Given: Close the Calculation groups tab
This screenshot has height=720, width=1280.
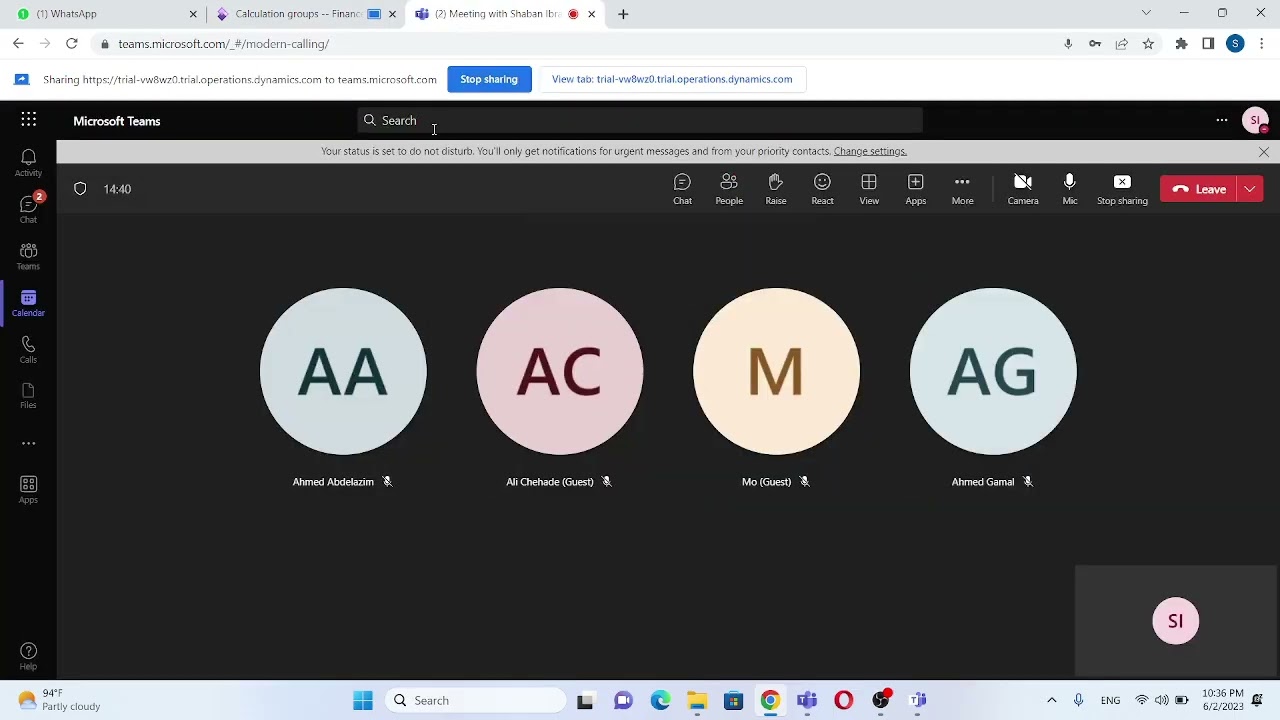Looking at the screenshot, I should point(392,14).
